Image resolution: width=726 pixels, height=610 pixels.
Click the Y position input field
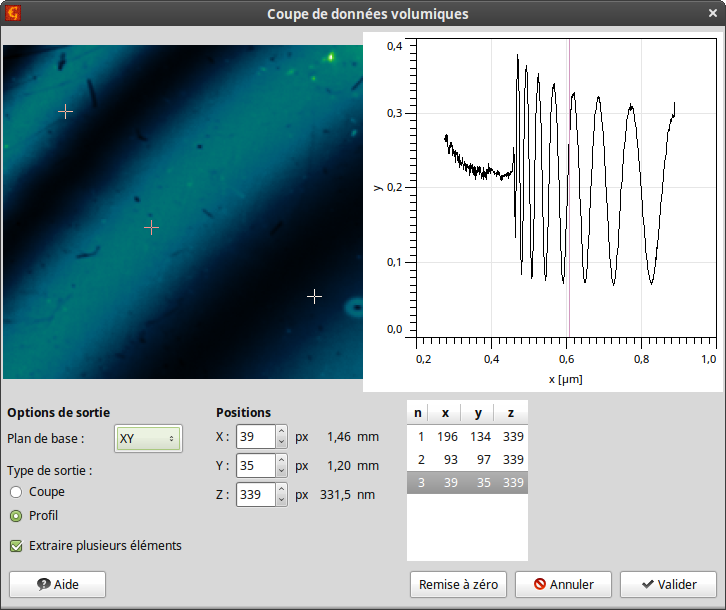(256, 465)
